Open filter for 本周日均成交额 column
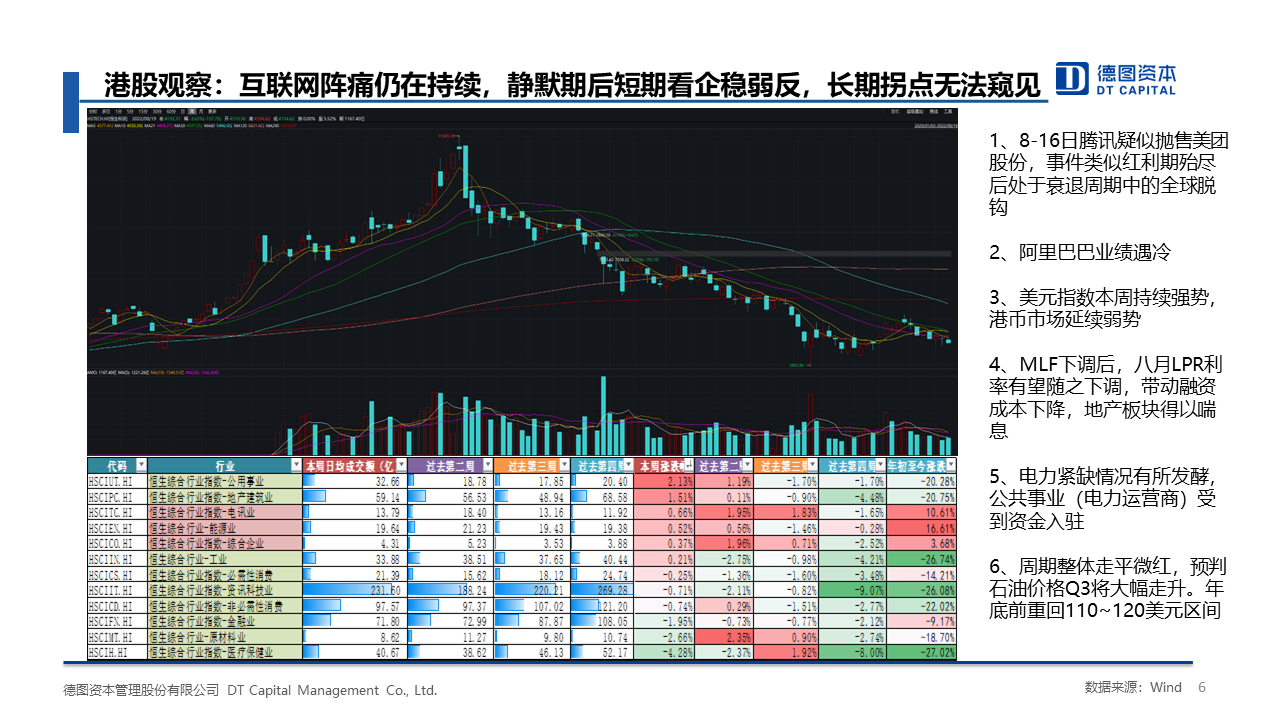Screen dimensions: 1280x720 [x=400, y=465]
